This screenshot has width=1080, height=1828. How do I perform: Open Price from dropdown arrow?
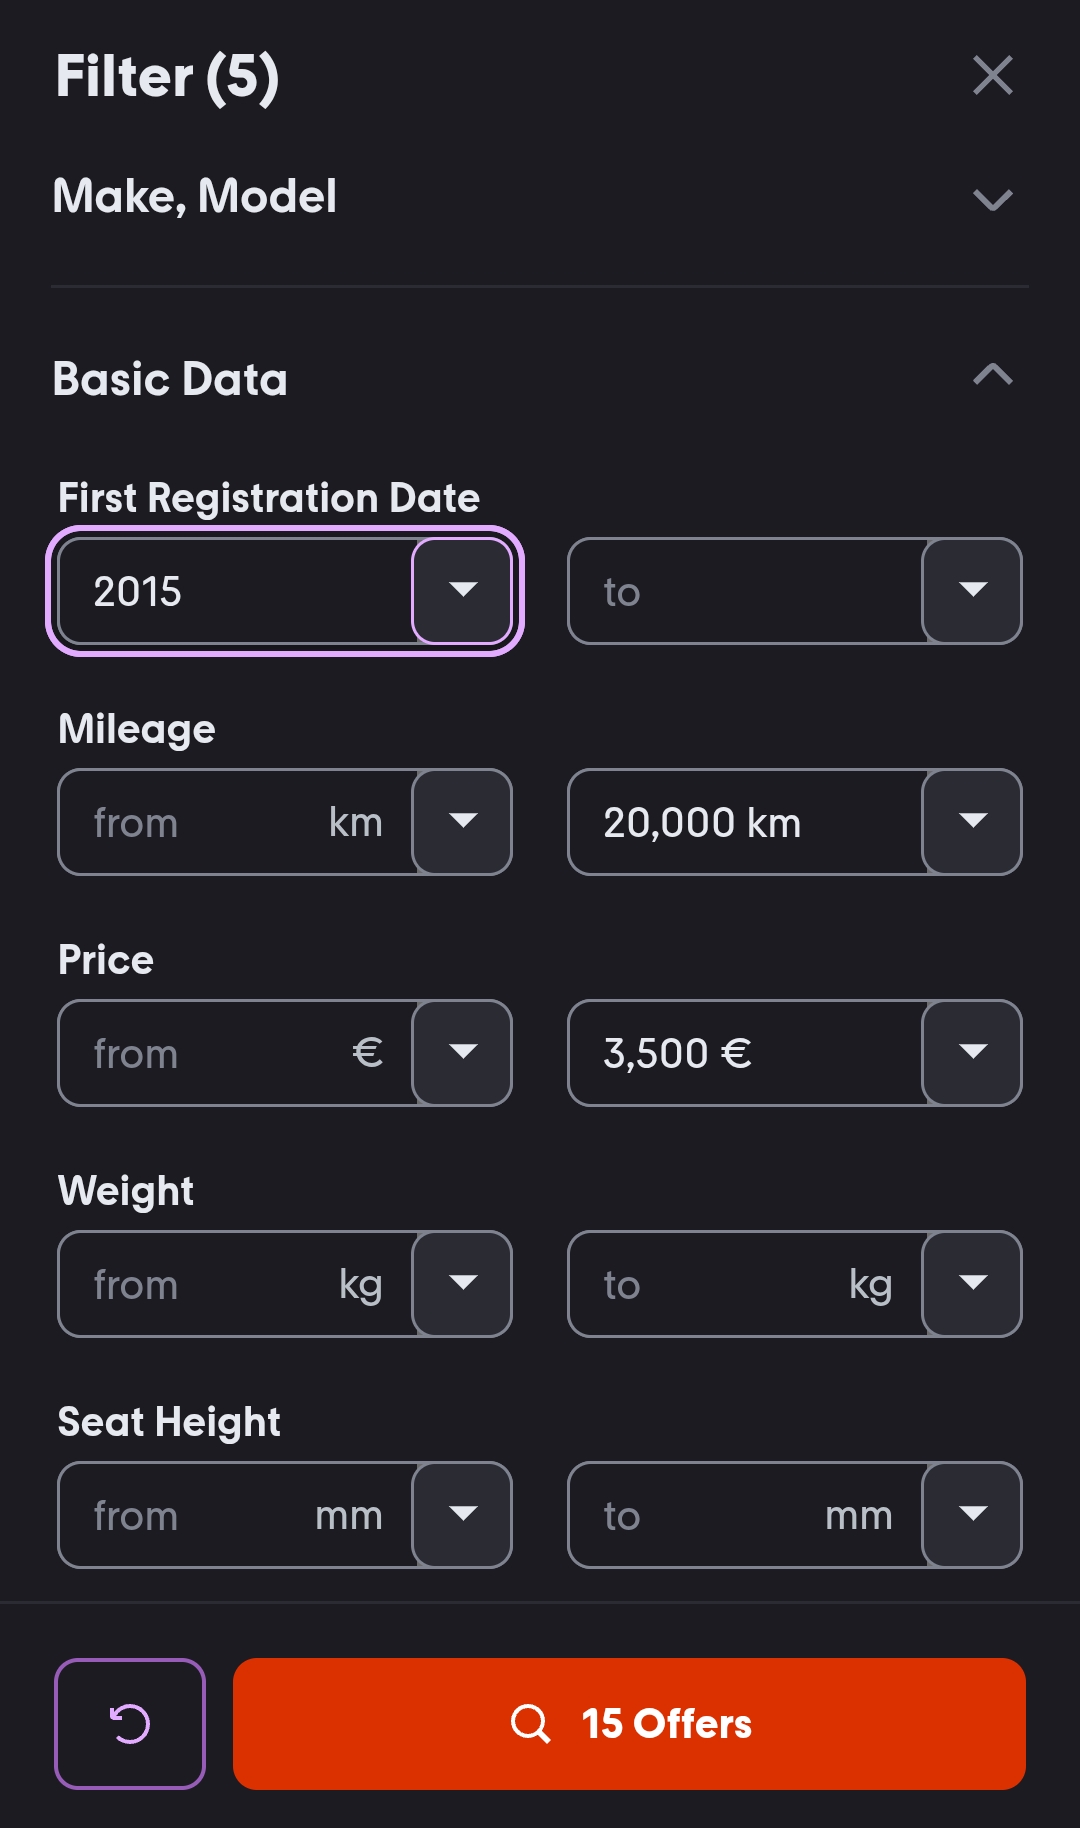463,1053
